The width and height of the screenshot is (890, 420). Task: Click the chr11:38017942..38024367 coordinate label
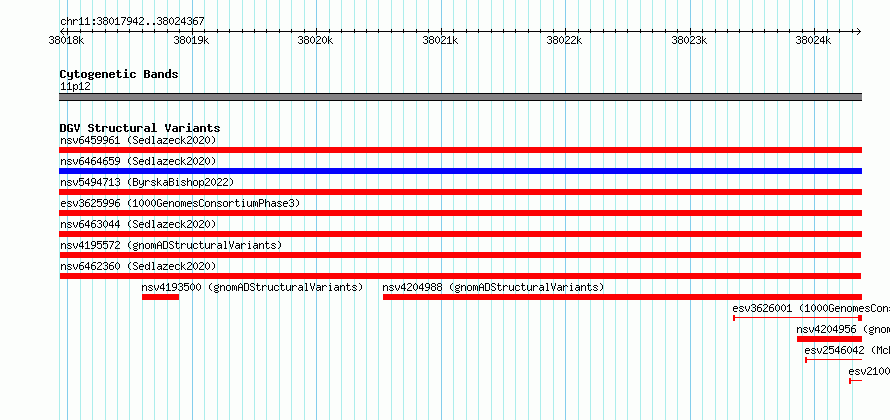[132, 22]
